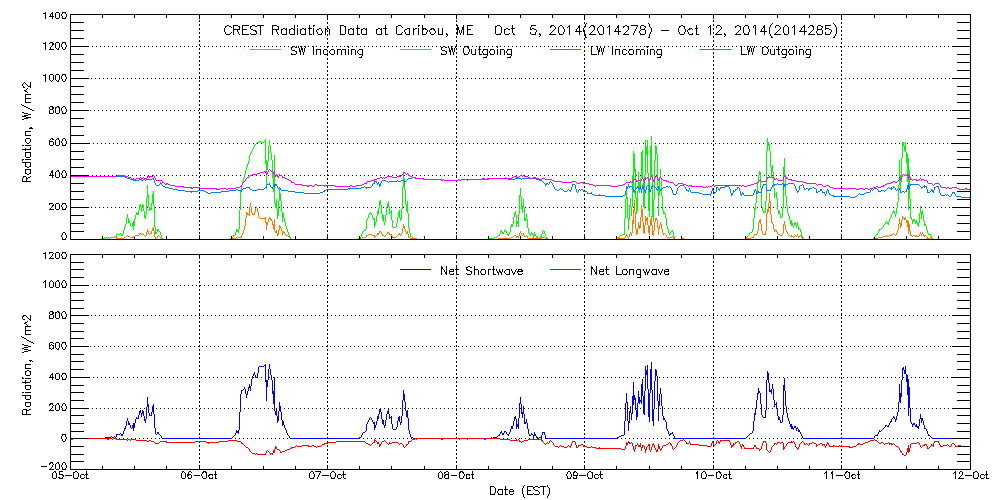The height and width of the screenshot is (500, 1000).
Task: Select the 05-Oct date tick label
Action: [71, 477]
